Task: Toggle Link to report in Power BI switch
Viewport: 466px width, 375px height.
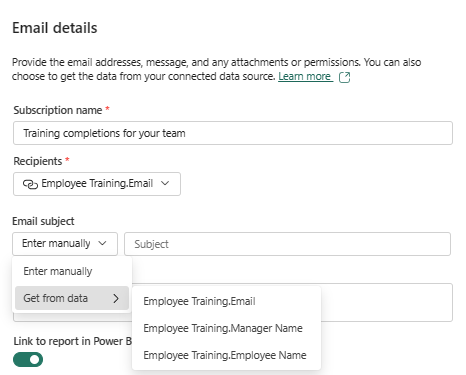Action: point(28,359)
